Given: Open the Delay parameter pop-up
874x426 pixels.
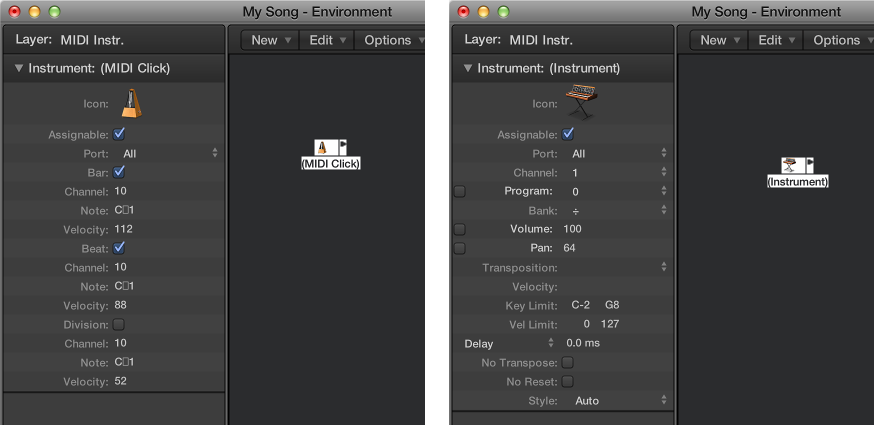Looking at the screenshot, I should [509, 343].
